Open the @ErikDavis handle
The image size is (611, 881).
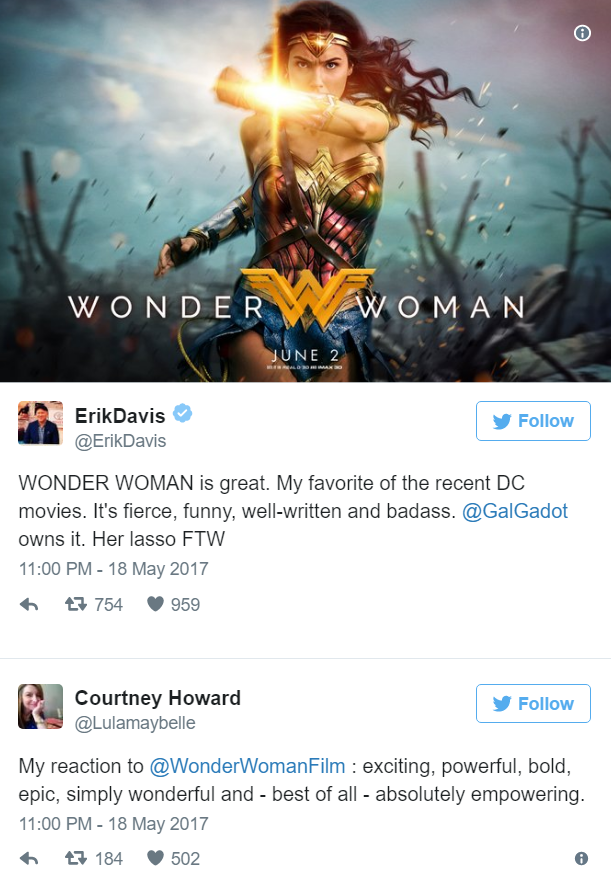point(120,441)
